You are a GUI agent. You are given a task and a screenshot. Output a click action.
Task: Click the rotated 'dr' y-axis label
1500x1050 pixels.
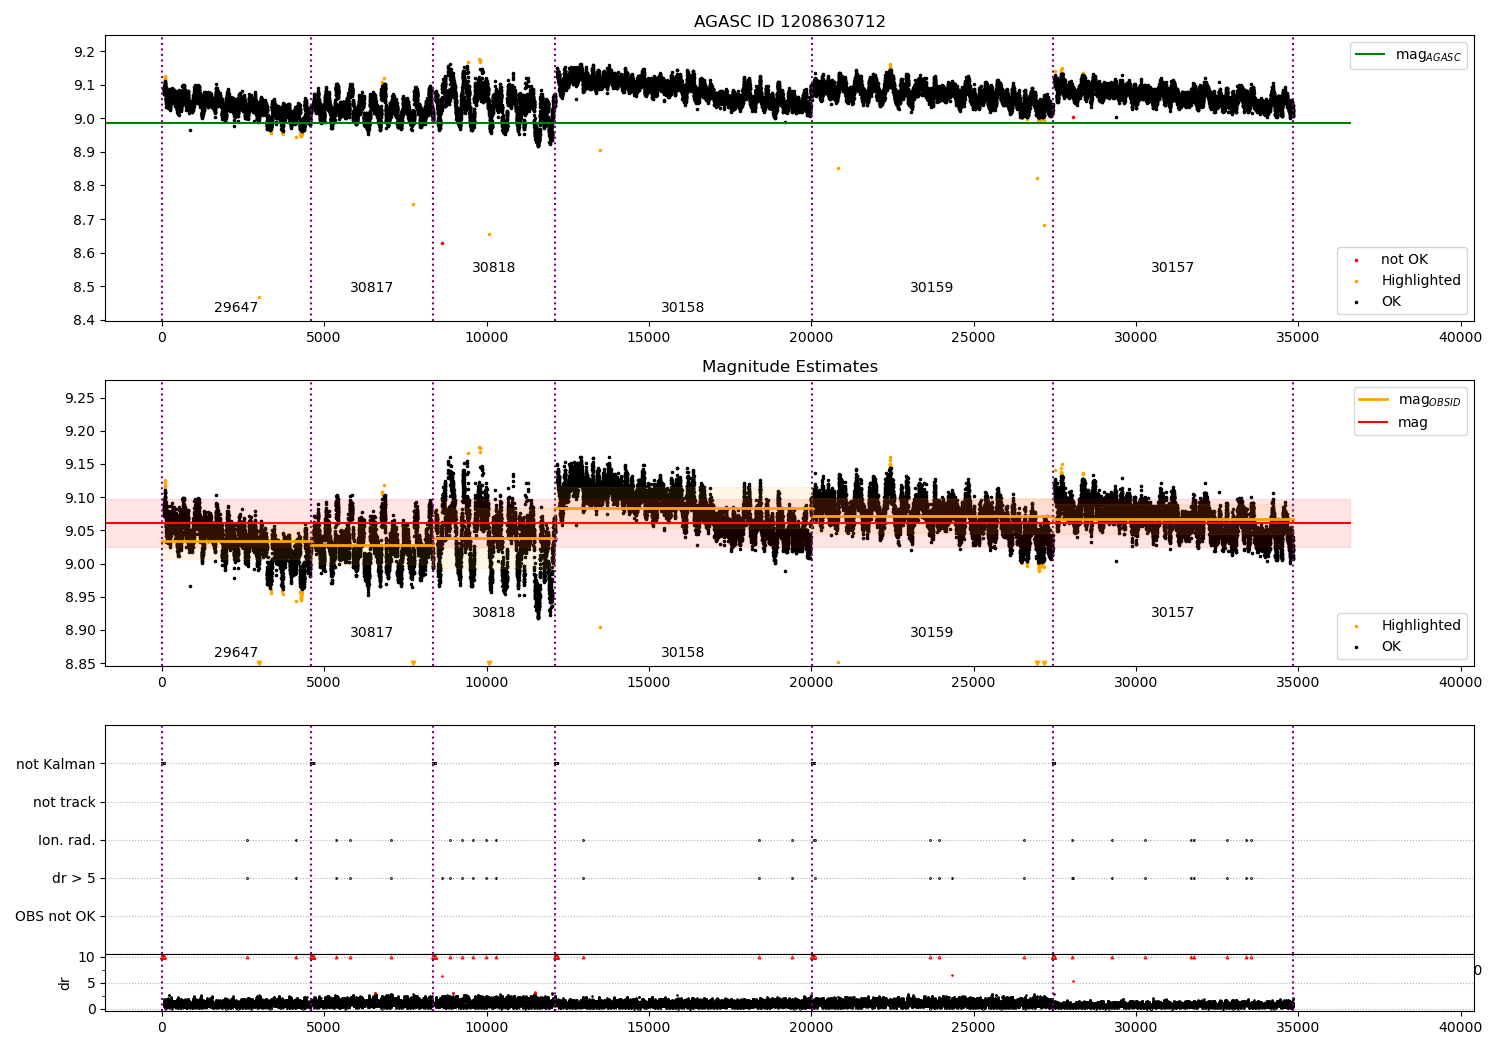pyautogui.click(x=65, y=983)
